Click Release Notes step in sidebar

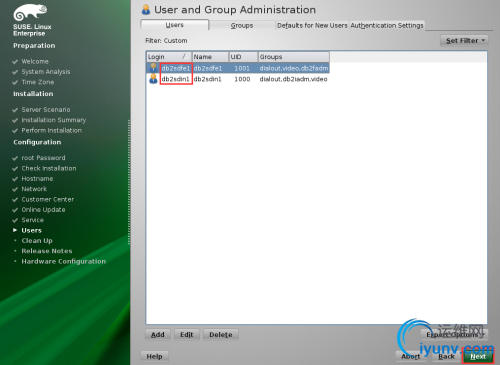47,251
